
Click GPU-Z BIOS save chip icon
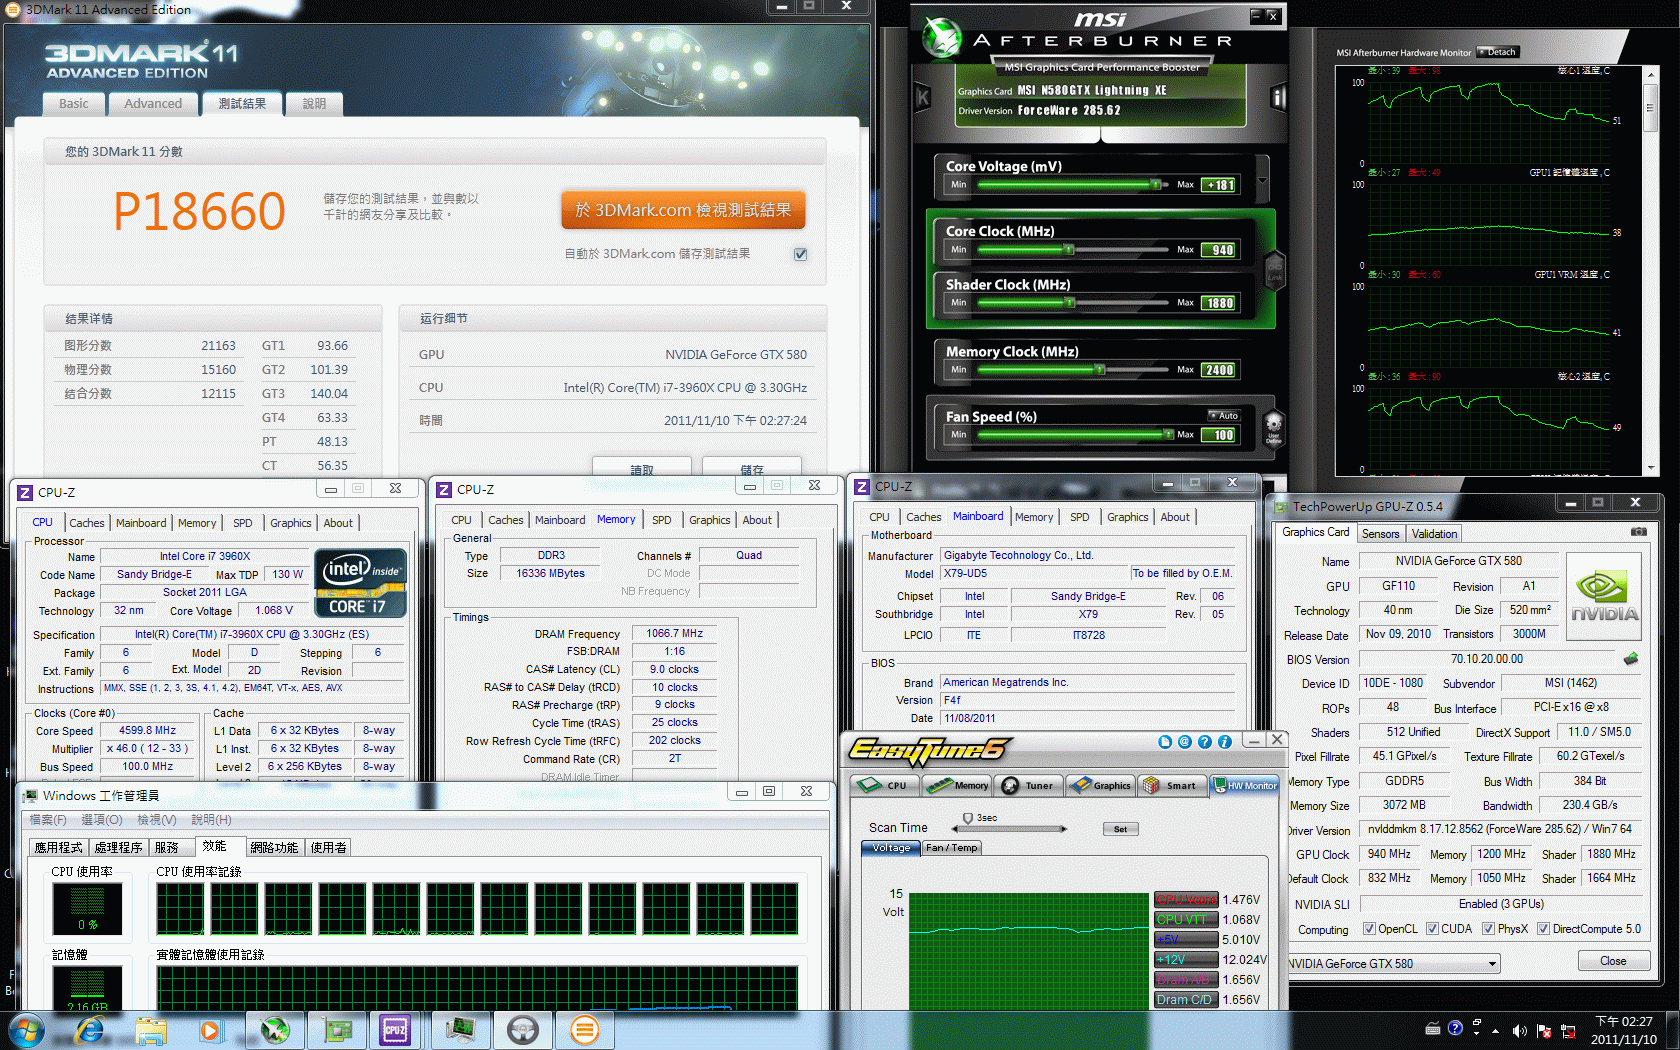[x=1631, y=659]
